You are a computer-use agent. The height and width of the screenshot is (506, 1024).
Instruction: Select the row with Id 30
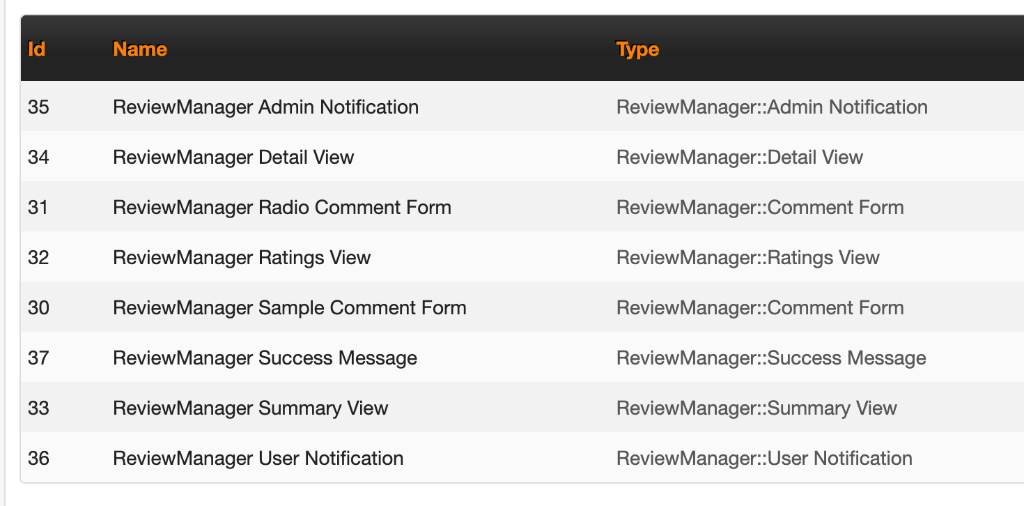tap(38, 308)
